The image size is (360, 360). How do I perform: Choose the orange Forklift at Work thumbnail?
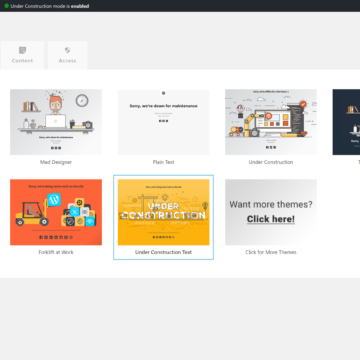point(56,212)
